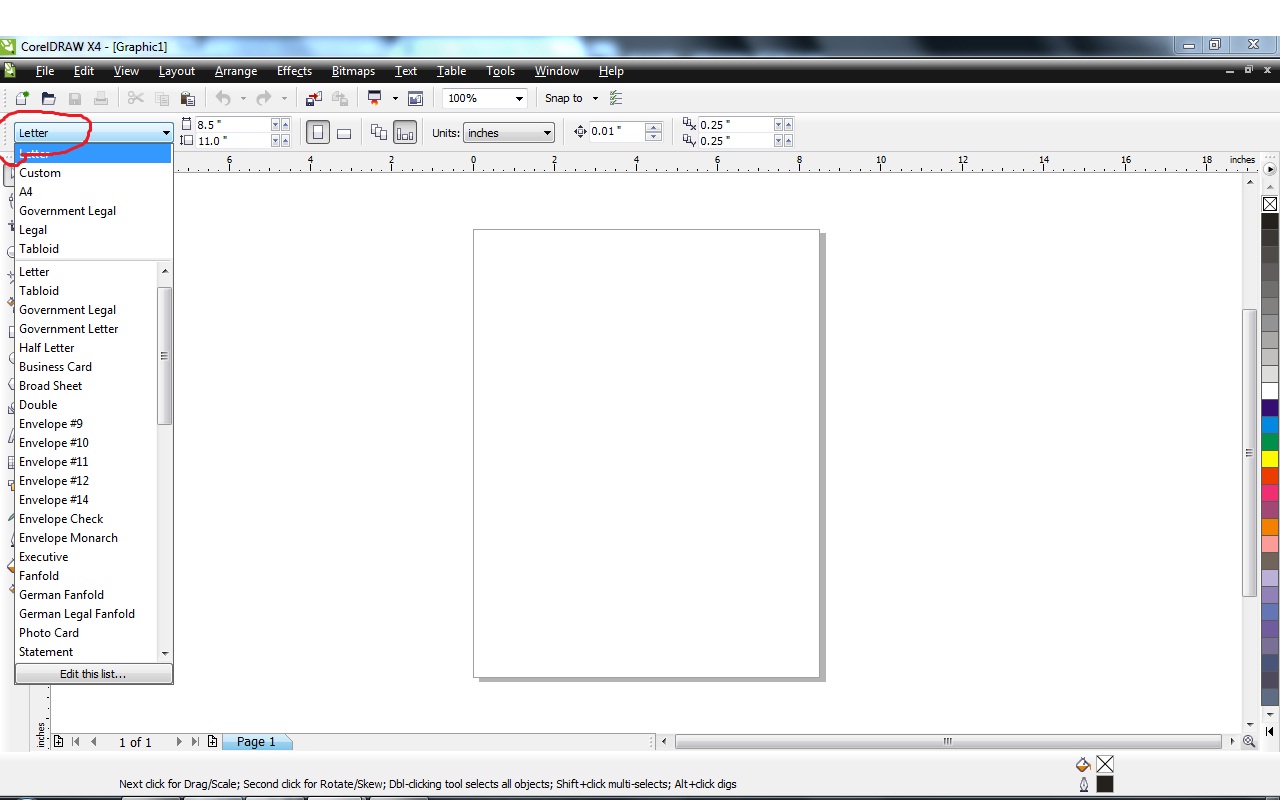The width and height of the screenshot is (1280, 800).
Task: Choose the A4 paper size
Action: (94, 192)
